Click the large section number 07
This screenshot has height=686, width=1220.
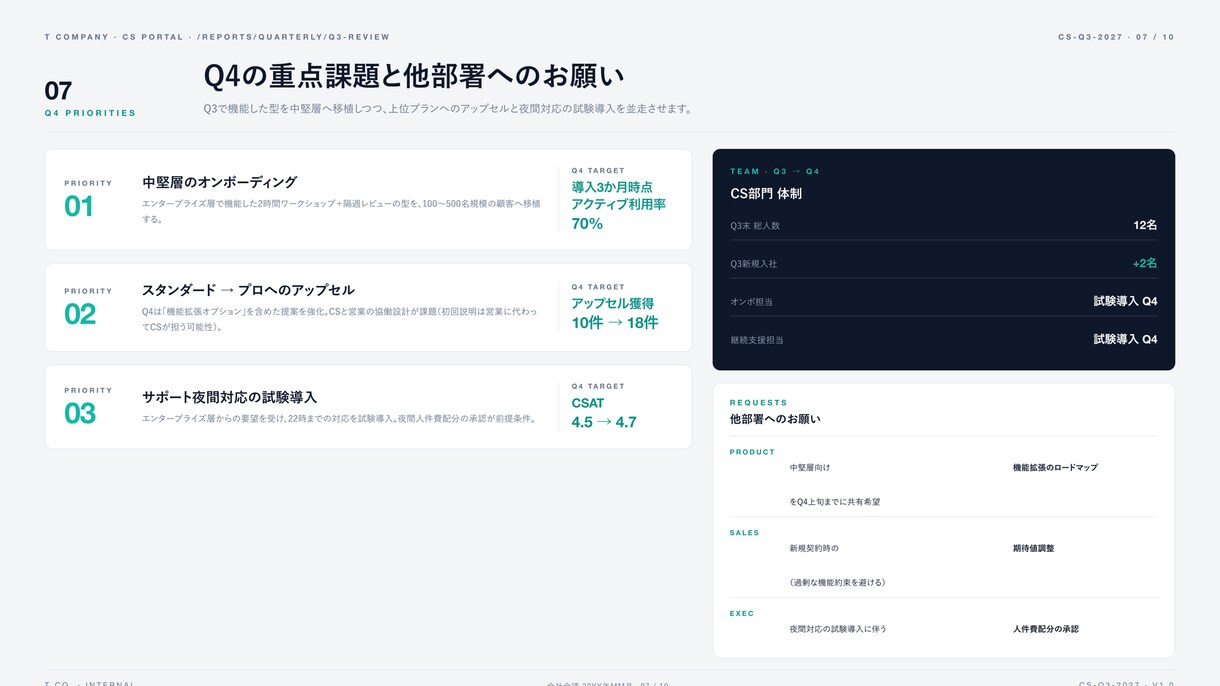(58, 91)
